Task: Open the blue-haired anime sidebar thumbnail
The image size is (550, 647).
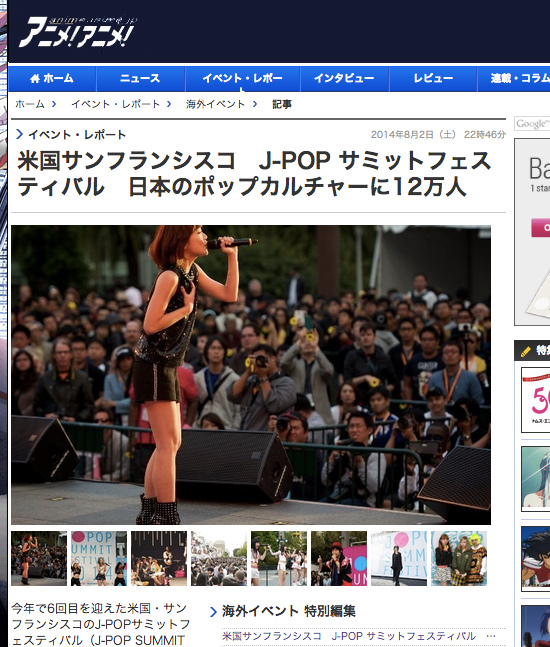Action: [x=536, y=479]
